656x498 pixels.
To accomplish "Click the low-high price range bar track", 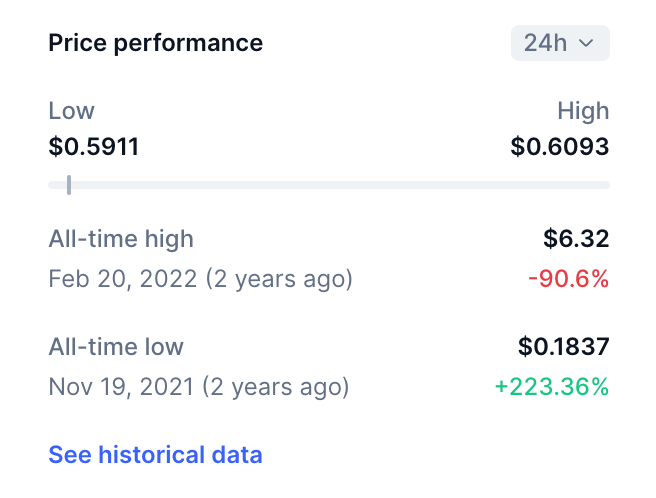I will pyautogui.click(x=330, y=185).
